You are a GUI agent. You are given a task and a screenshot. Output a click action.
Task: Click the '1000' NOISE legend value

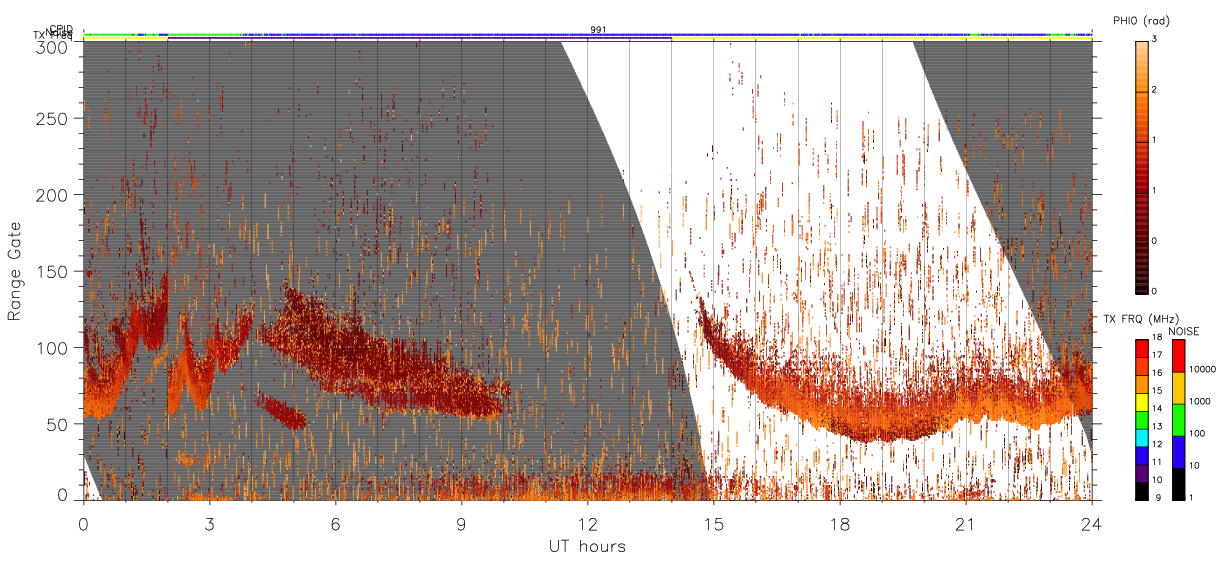pyautogui.click(x=1200, y=400)
